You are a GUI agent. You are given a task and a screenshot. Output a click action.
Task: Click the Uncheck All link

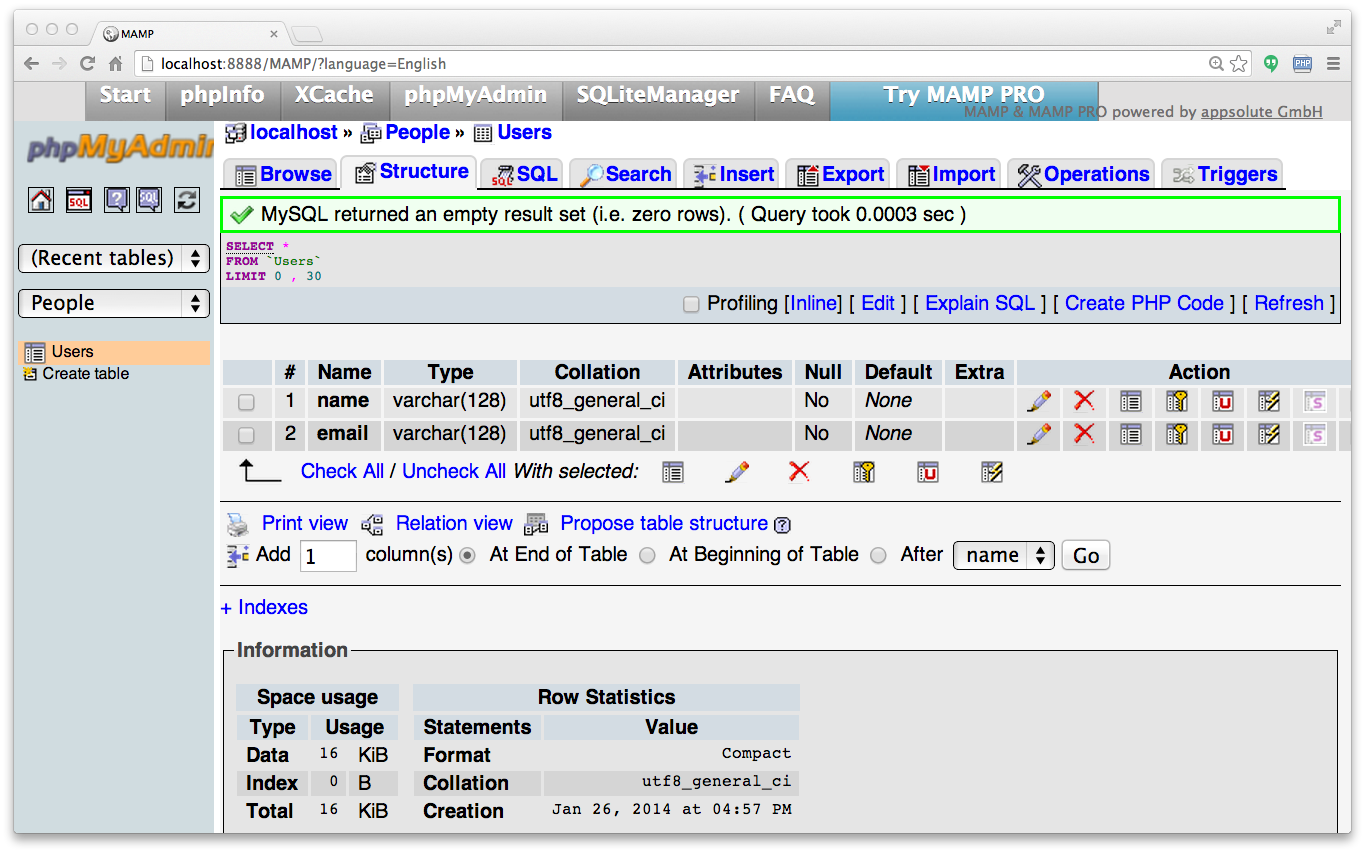click(x=454, y=471)
